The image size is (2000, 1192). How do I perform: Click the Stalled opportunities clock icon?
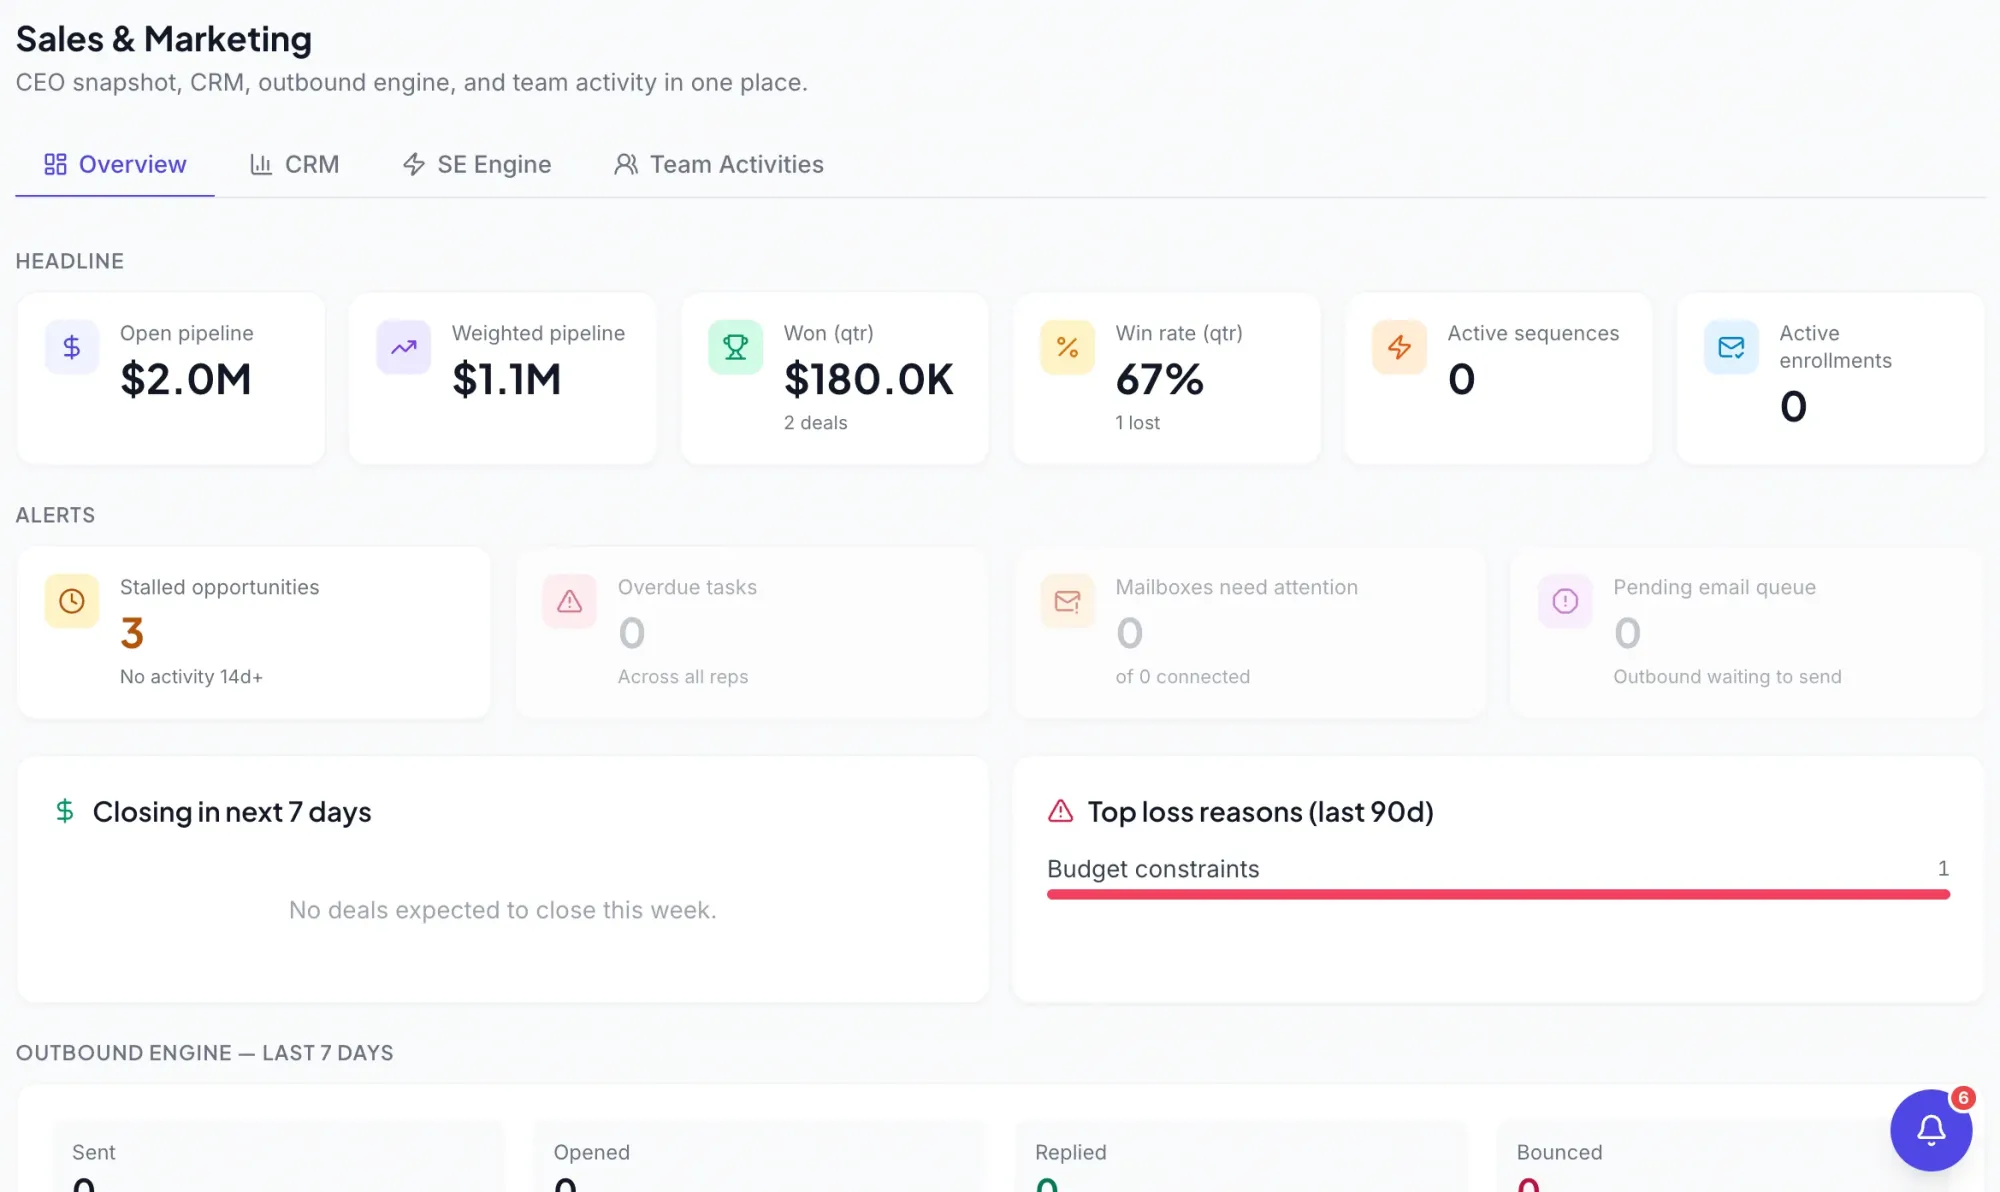tap(72, 601)
